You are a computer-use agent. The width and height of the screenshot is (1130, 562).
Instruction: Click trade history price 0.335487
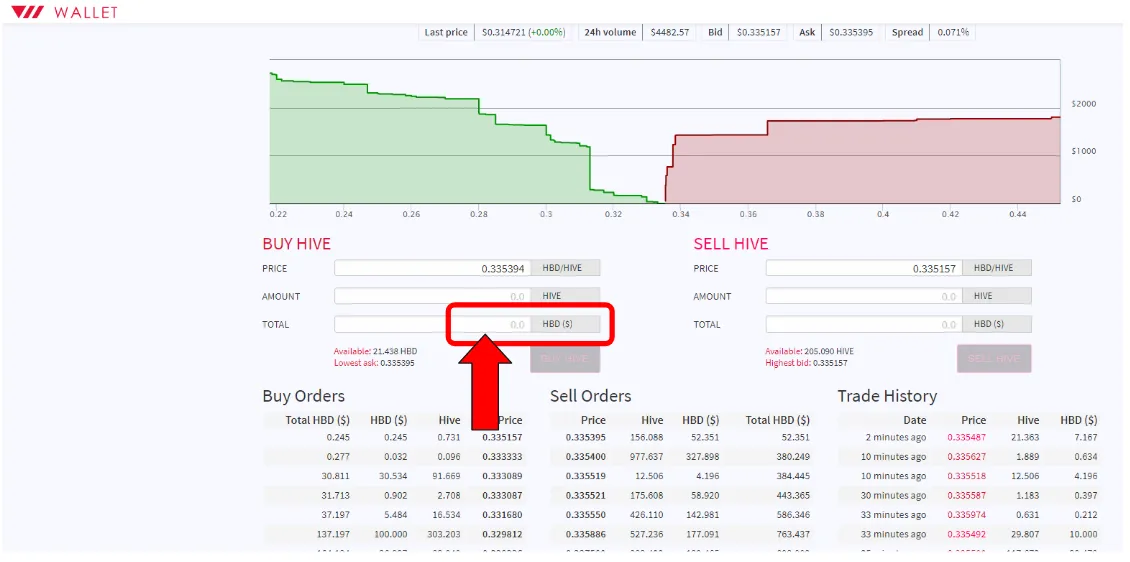(x=966, y=437)
